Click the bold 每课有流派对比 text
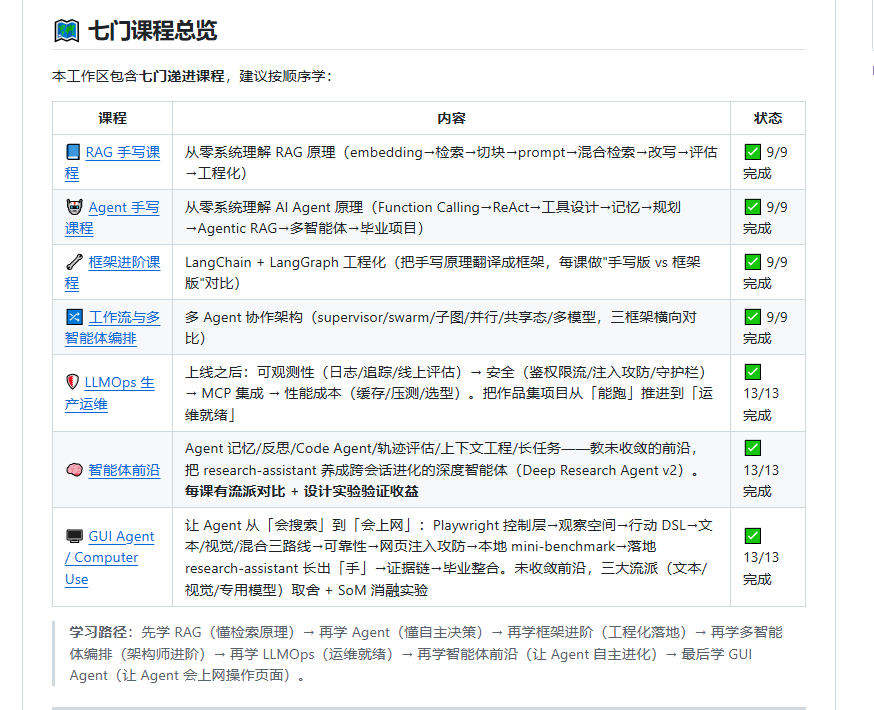 click(x=302, y=492)
